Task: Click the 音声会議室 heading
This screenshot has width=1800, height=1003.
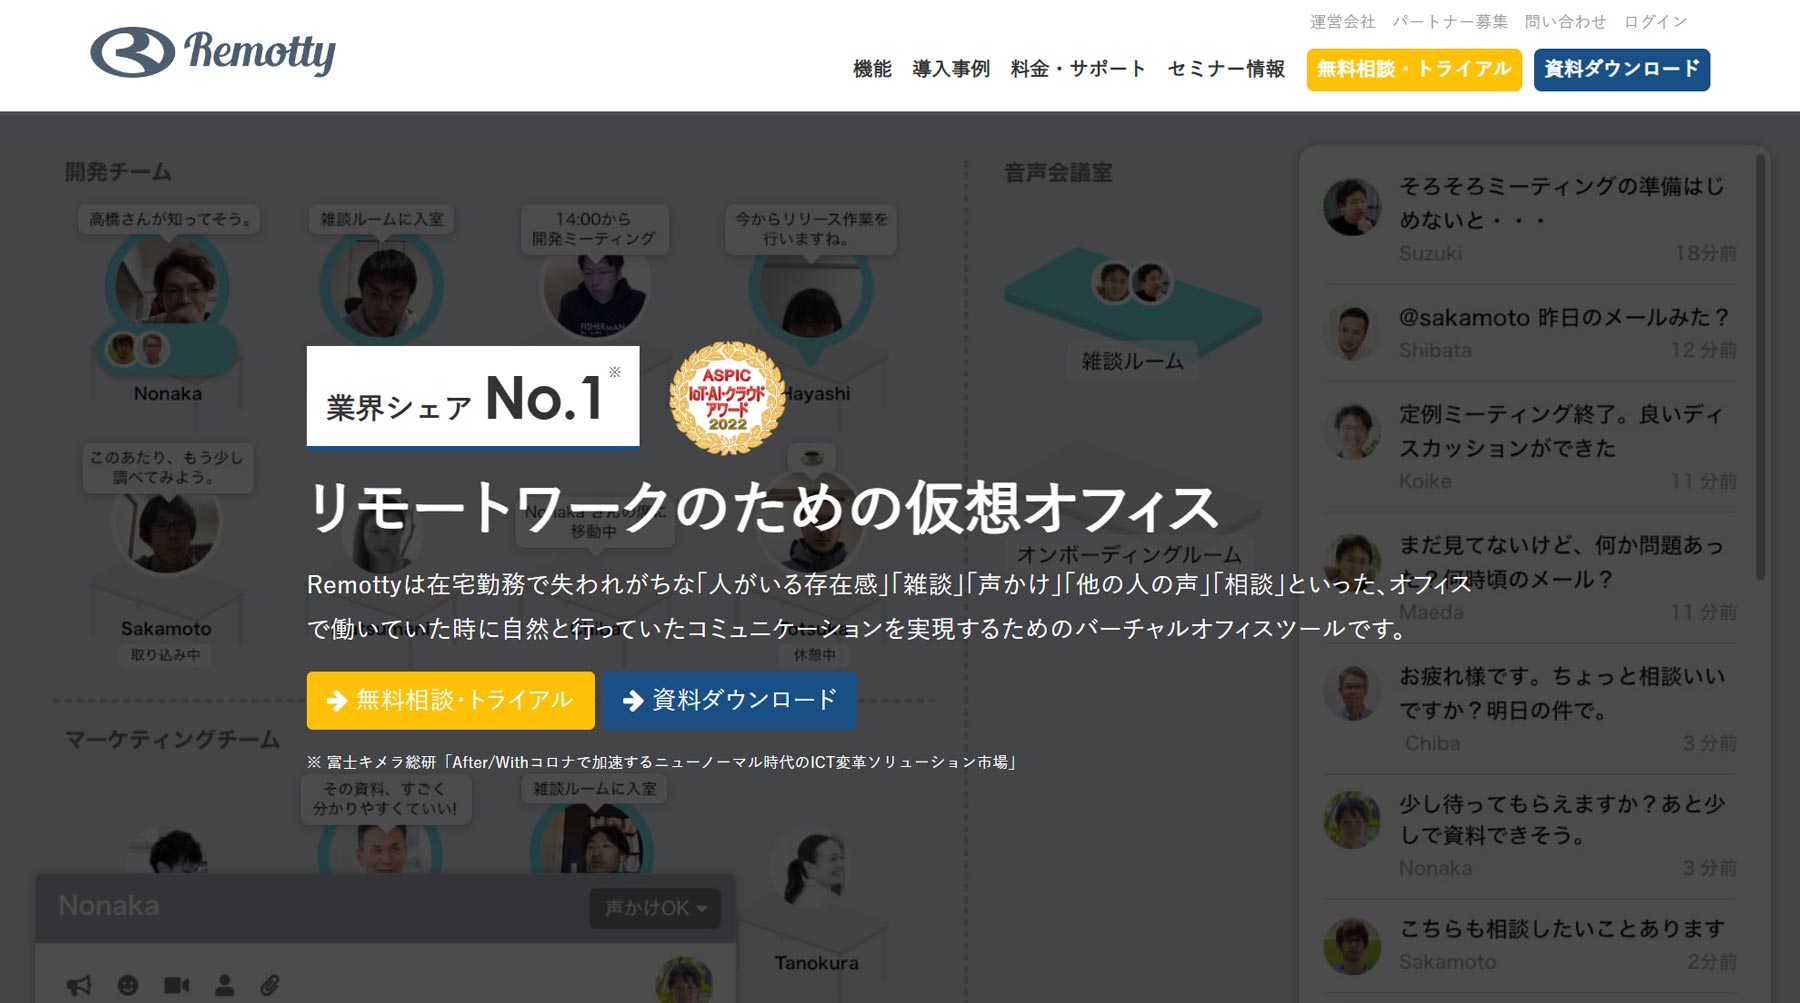Action: tap(1058, 173)
